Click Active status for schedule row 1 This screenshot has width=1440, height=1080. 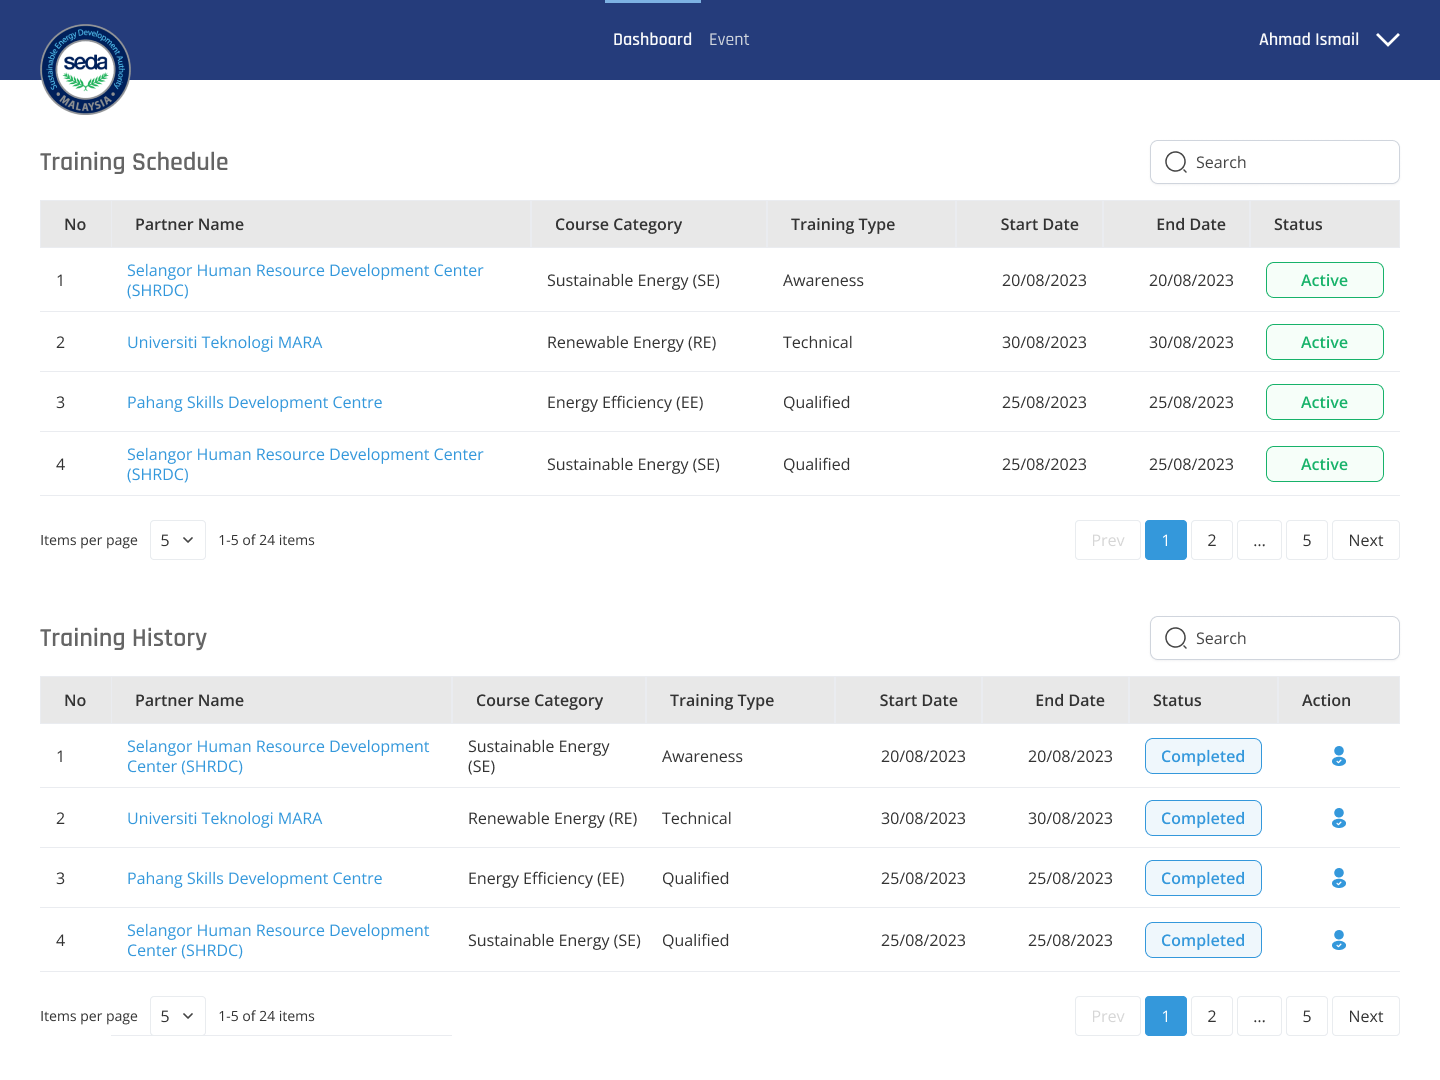(x=1325, y=280)
